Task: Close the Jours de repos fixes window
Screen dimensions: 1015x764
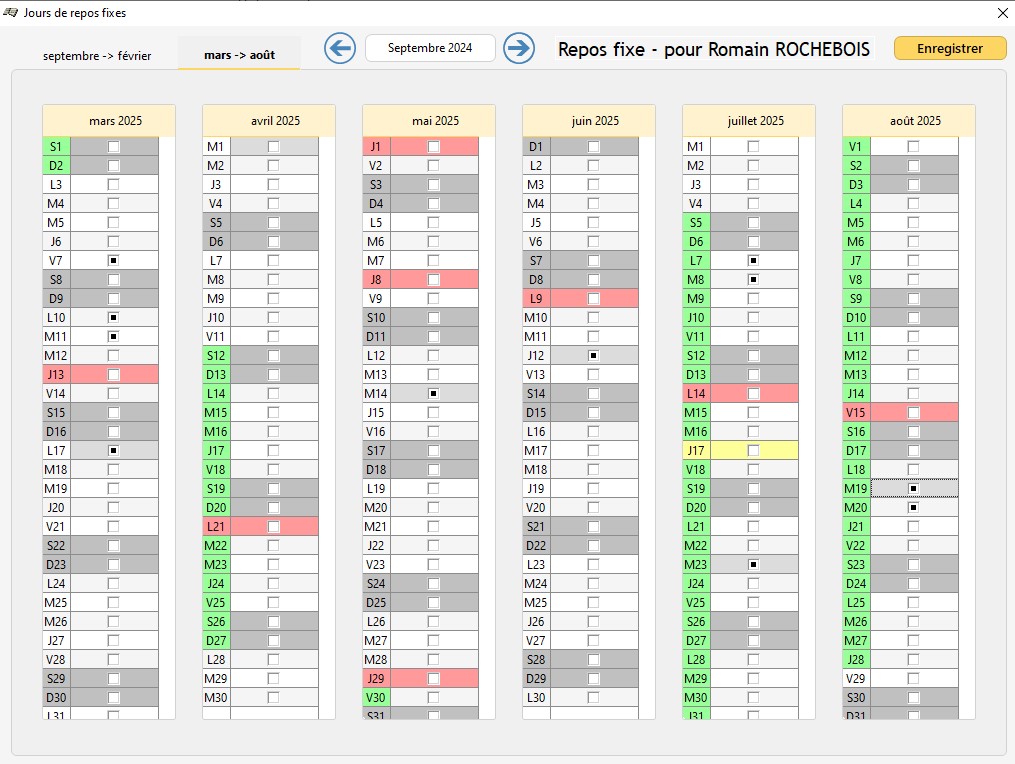Action: (x=1002, y=13)
